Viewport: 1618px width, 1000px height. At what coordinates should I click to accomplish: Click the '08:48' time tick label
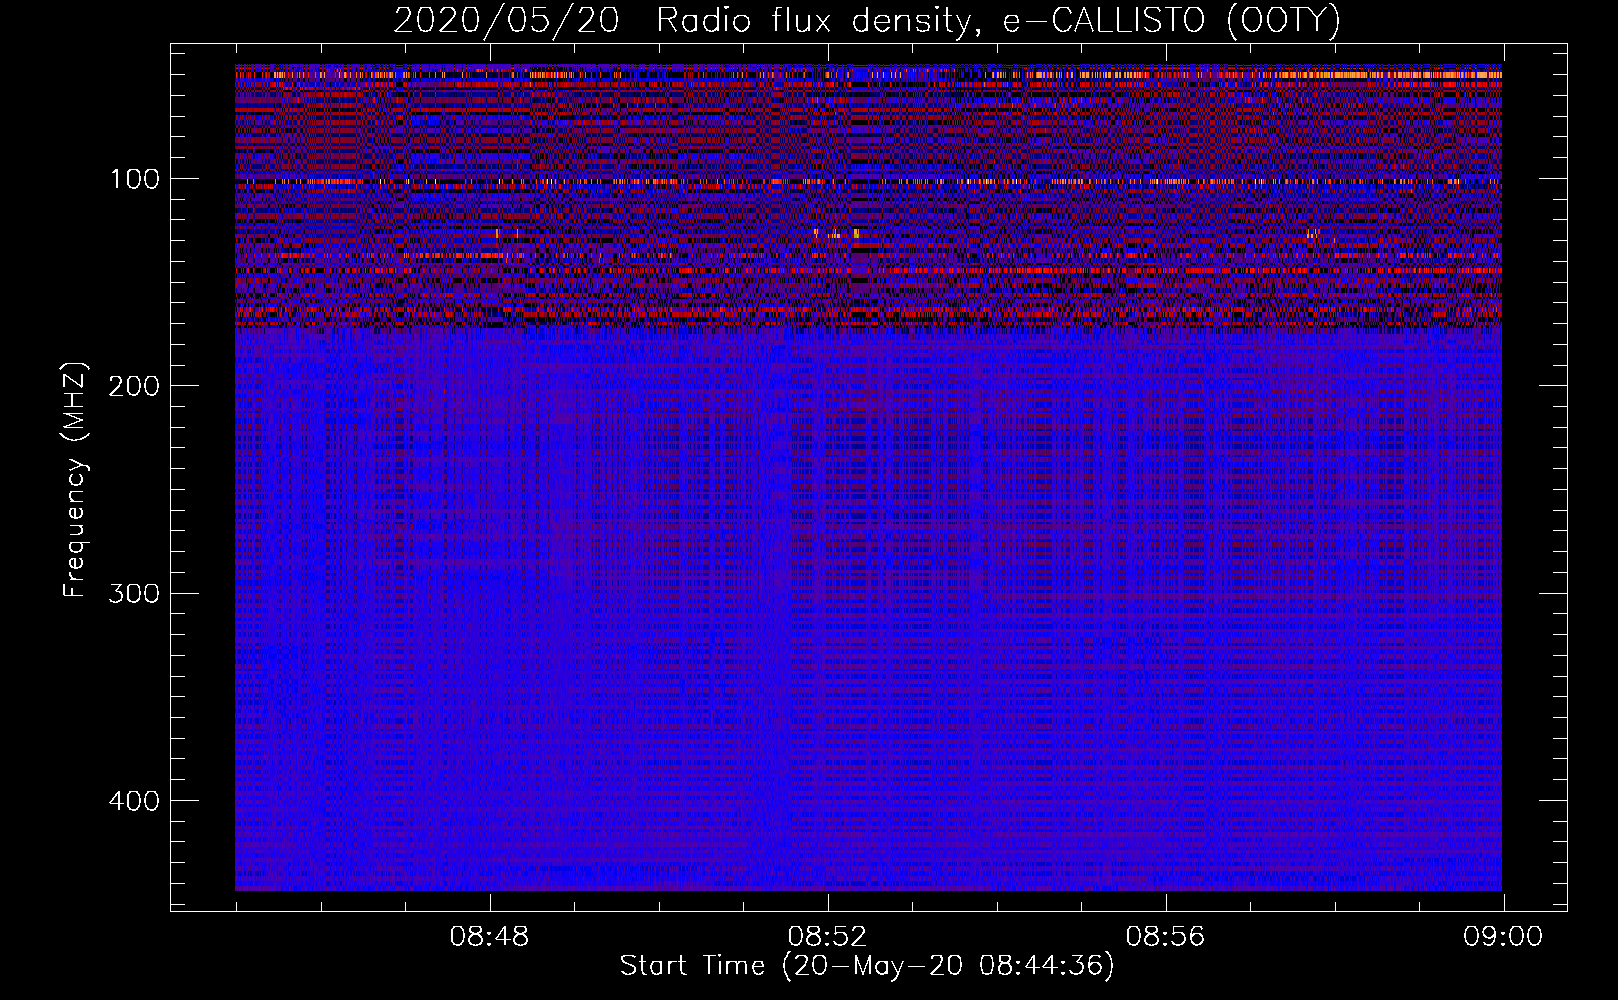click(x=489, y=937)
